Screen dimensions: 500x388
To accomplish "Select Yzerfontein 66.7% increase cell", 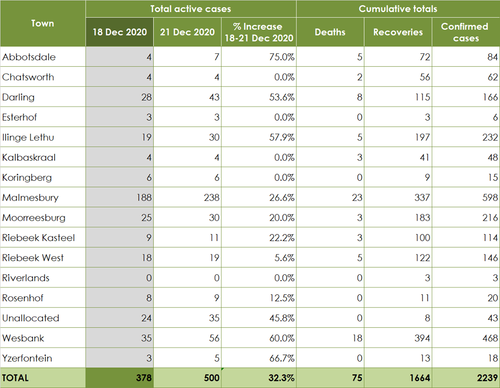I will tap(259, 358).
